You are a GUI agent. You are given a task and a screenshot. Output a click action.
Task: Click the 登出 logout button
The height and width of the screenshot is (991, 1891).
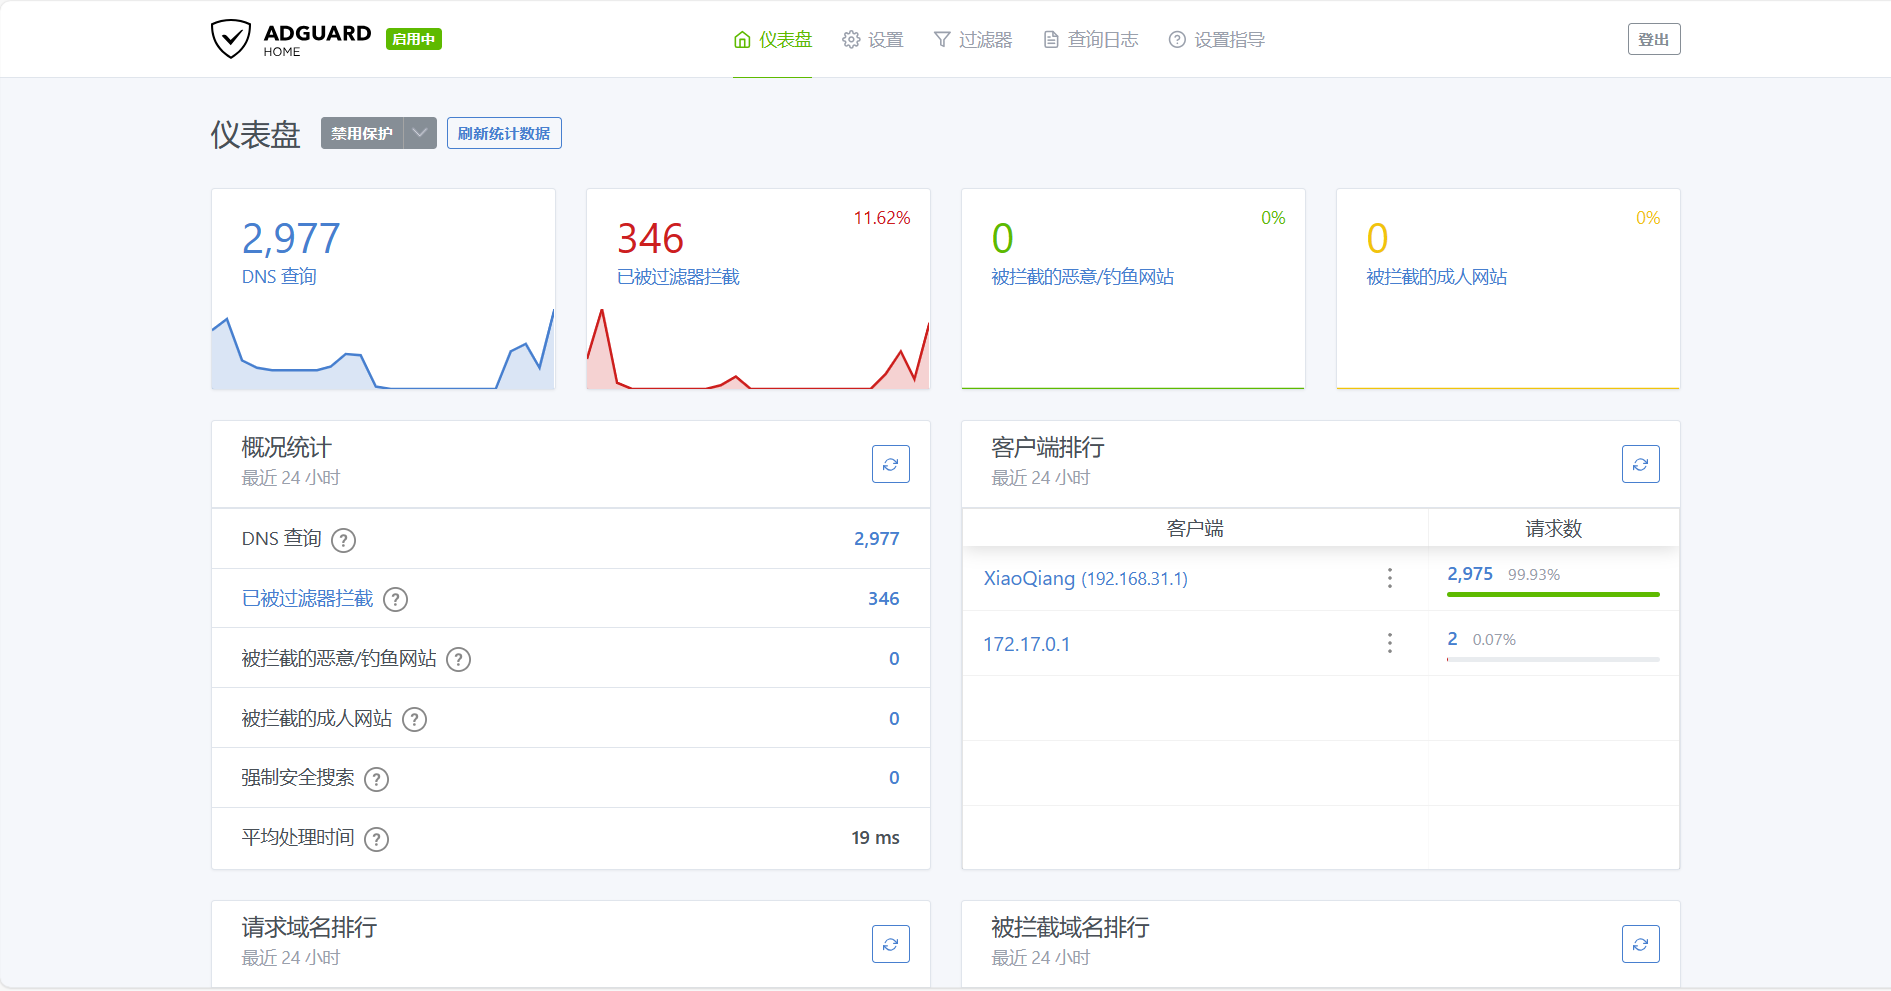pos(1654,39)
